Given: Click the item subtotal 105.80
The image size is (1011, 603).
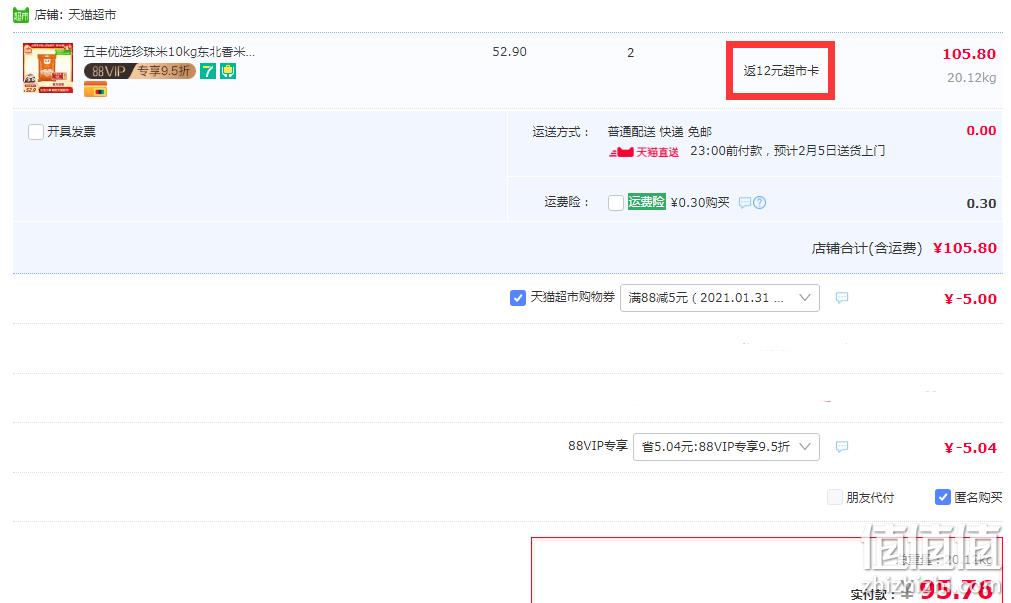Looking at the screenshot, I should click(x=969, y=54).
